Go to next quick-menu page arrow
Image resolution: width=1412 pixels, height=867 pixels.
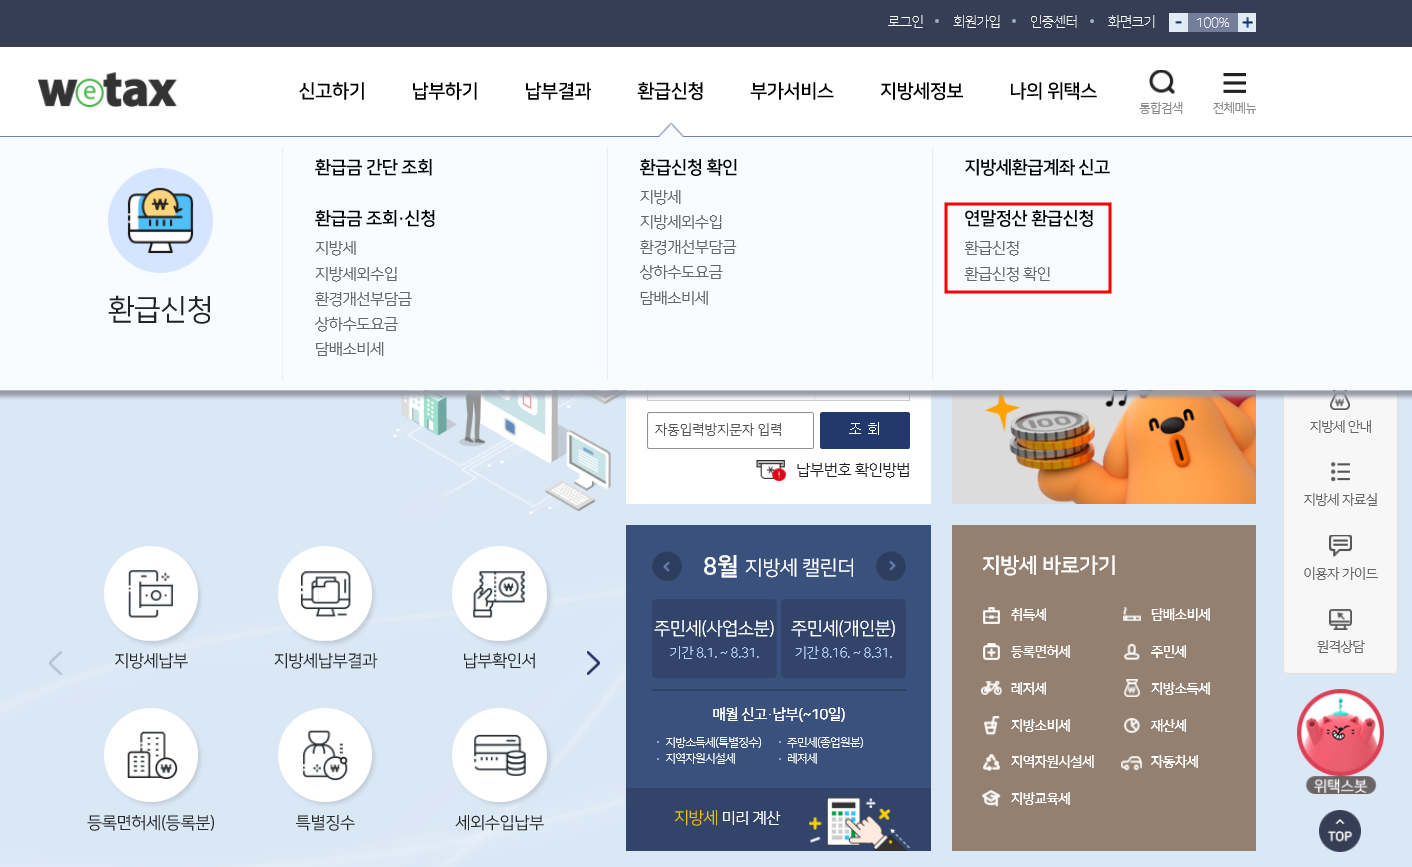coord(593,662)
